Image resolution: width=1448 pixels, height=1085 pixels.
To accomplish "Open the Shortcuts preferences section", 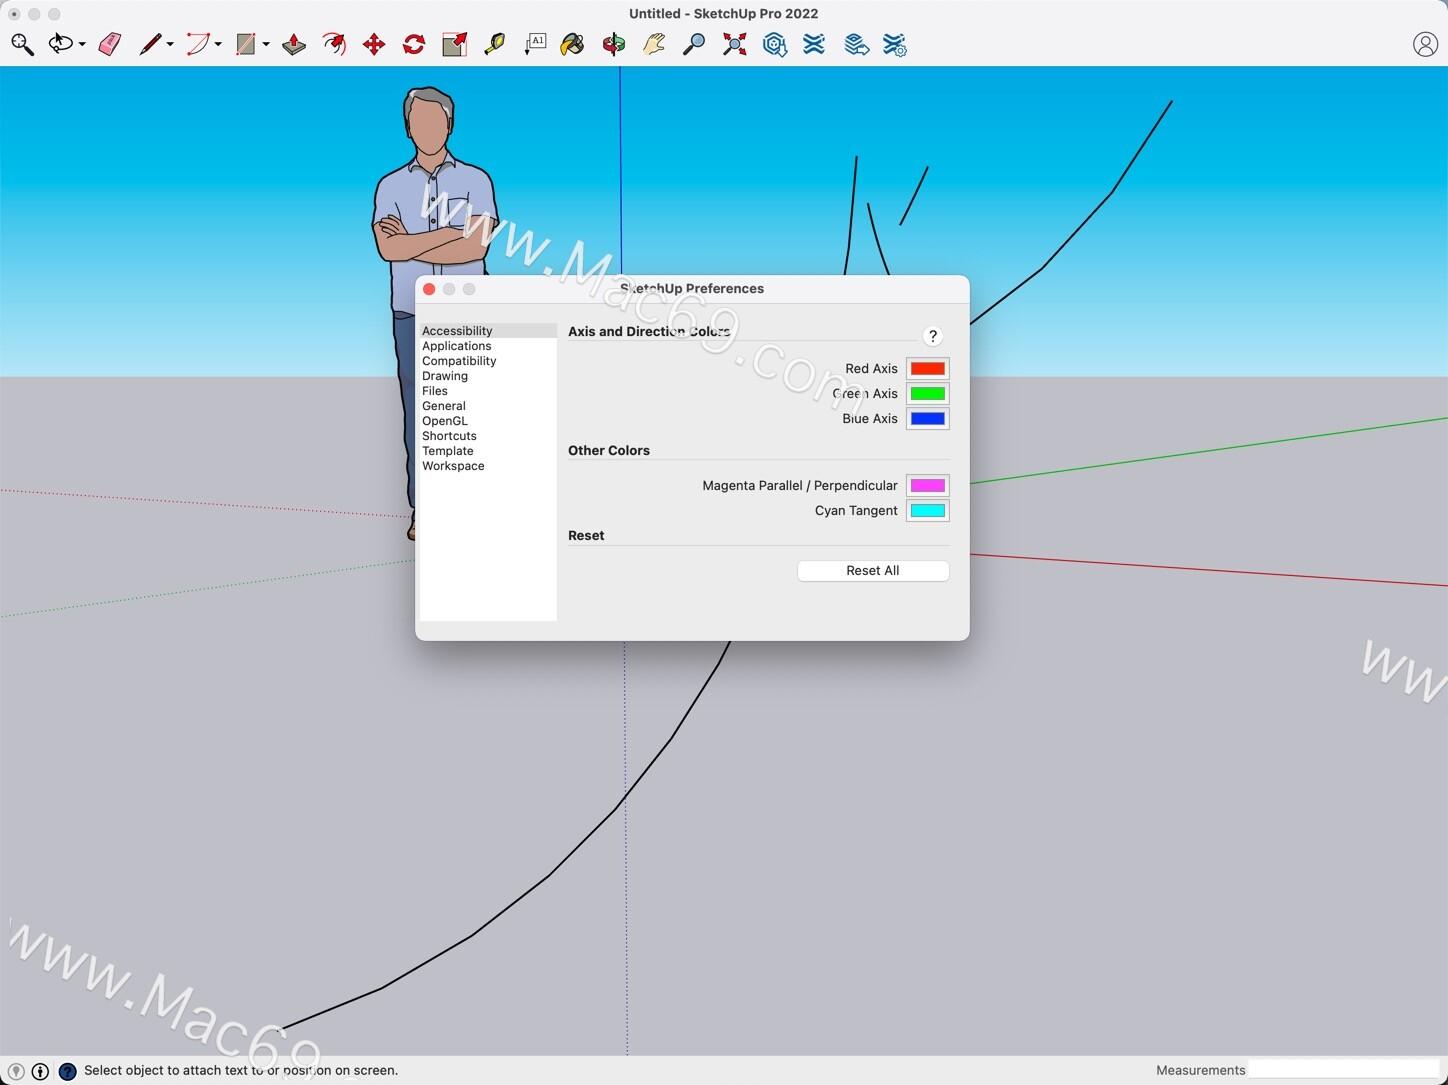I will coord(488,436).
